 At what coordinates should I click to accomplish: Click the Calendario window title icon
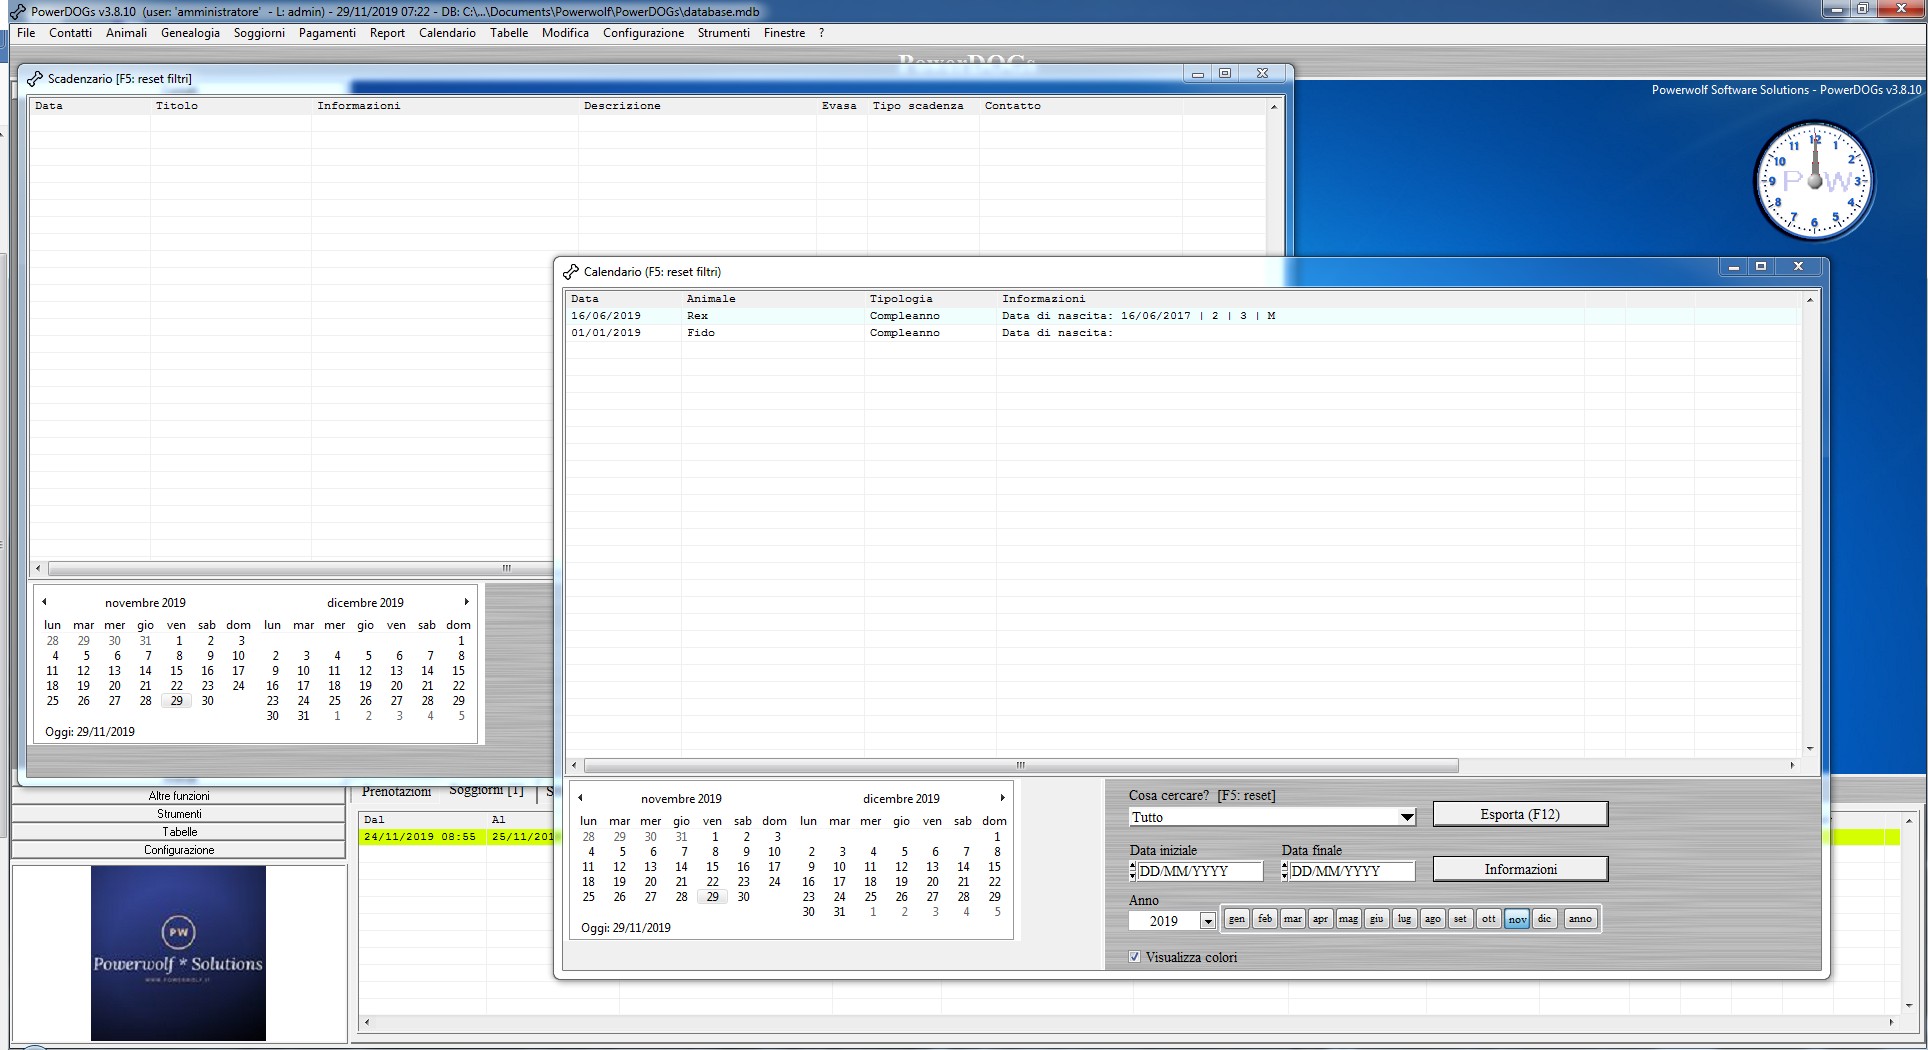pos(571,272)
